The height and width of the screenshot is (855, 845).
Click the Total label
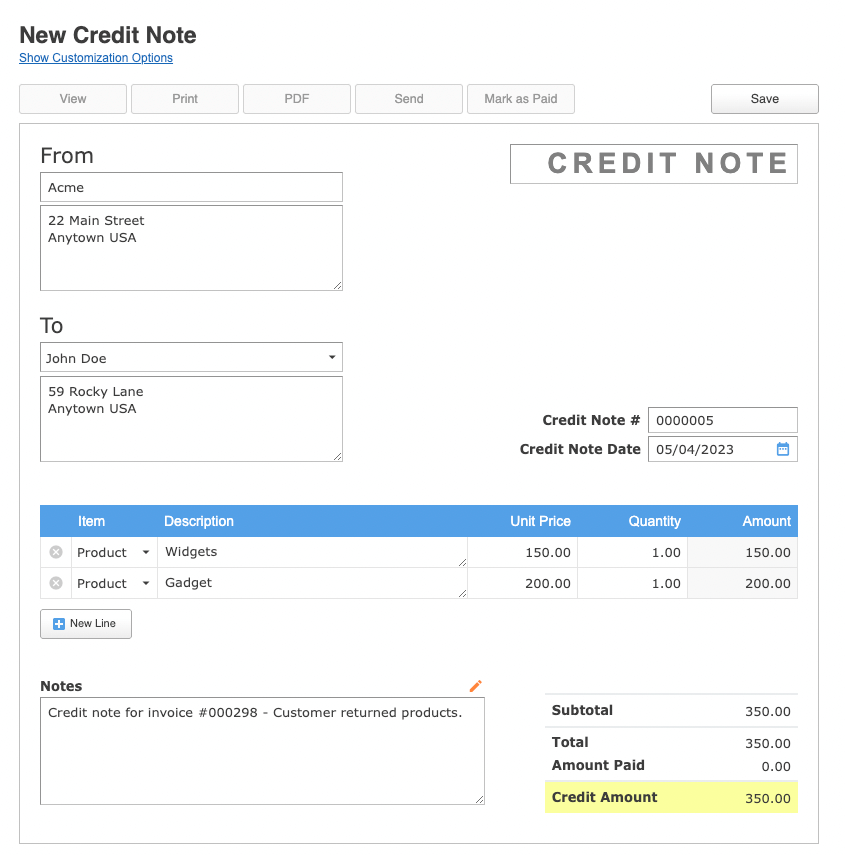coord(570,742)
